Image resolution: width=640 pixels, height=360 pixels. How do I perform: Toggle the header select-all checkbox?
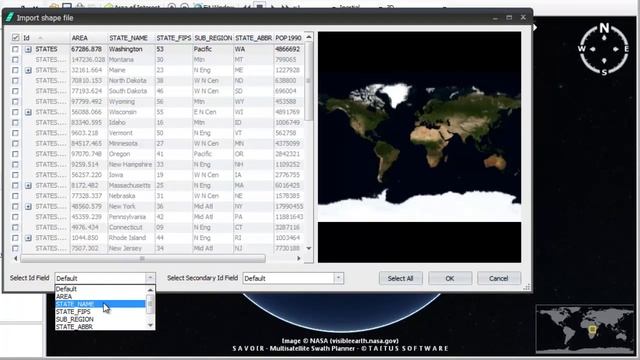[x=16, y=38]
